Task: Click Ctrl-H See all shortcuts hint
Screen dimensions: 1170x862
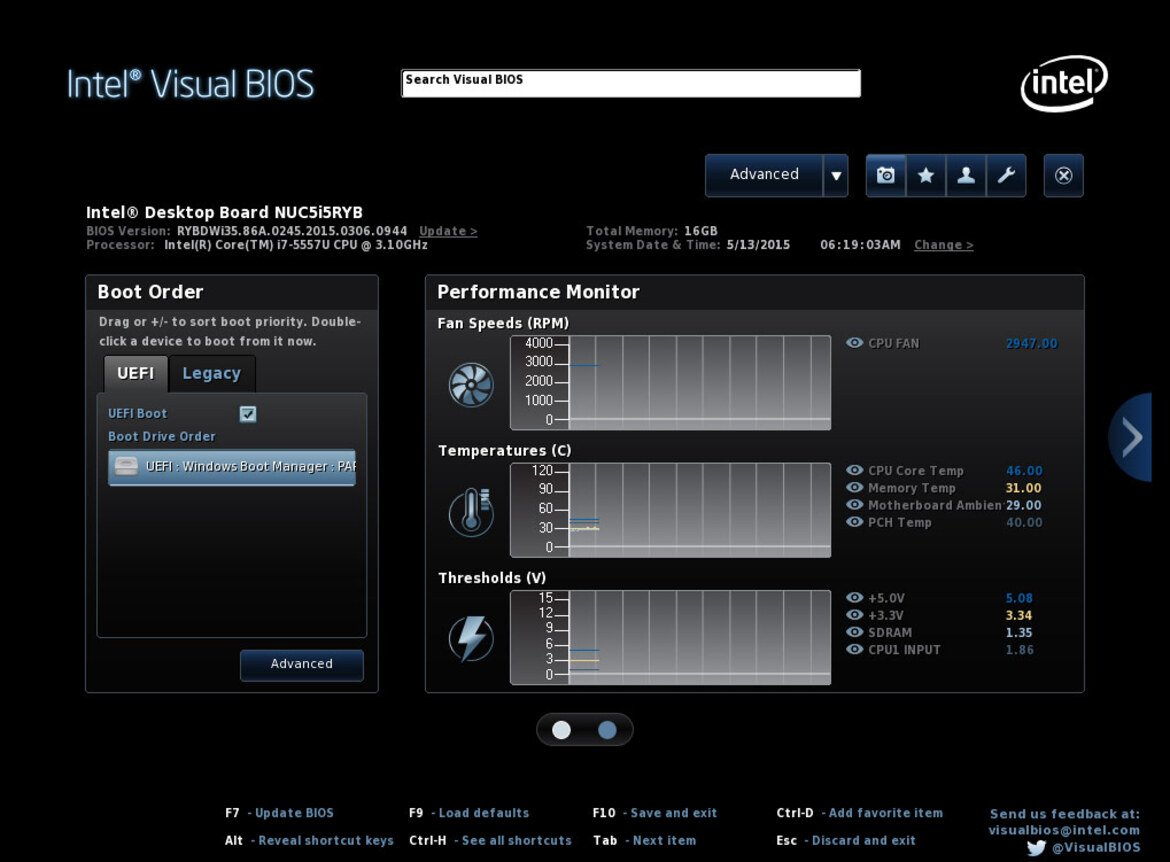Action: click(490, 841)
